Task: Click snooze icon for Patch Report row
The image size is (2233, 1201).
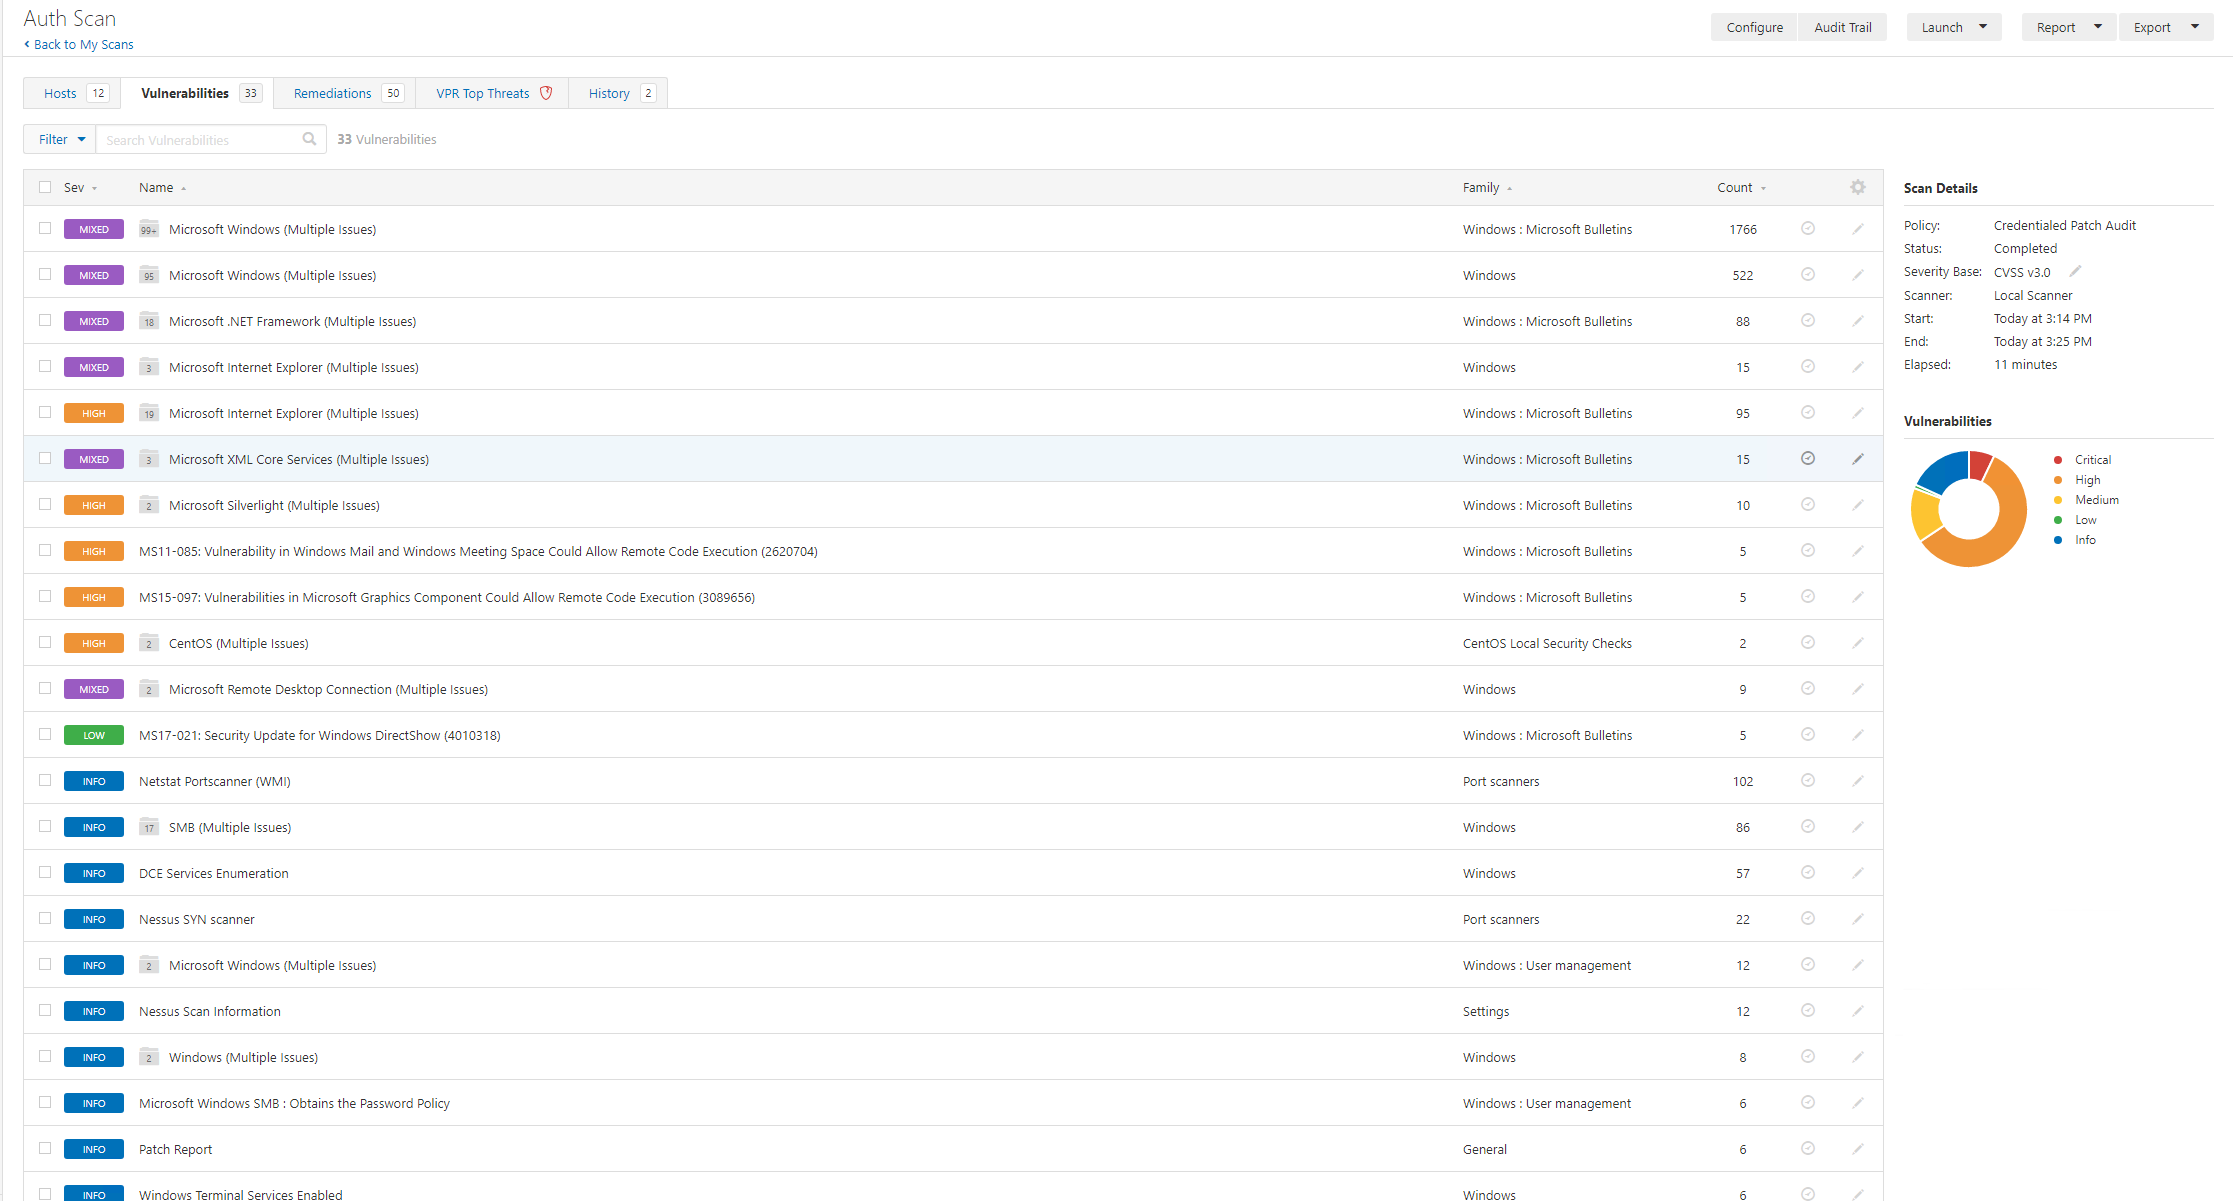Action: pyautogui.click(x=1808, y=1148)
